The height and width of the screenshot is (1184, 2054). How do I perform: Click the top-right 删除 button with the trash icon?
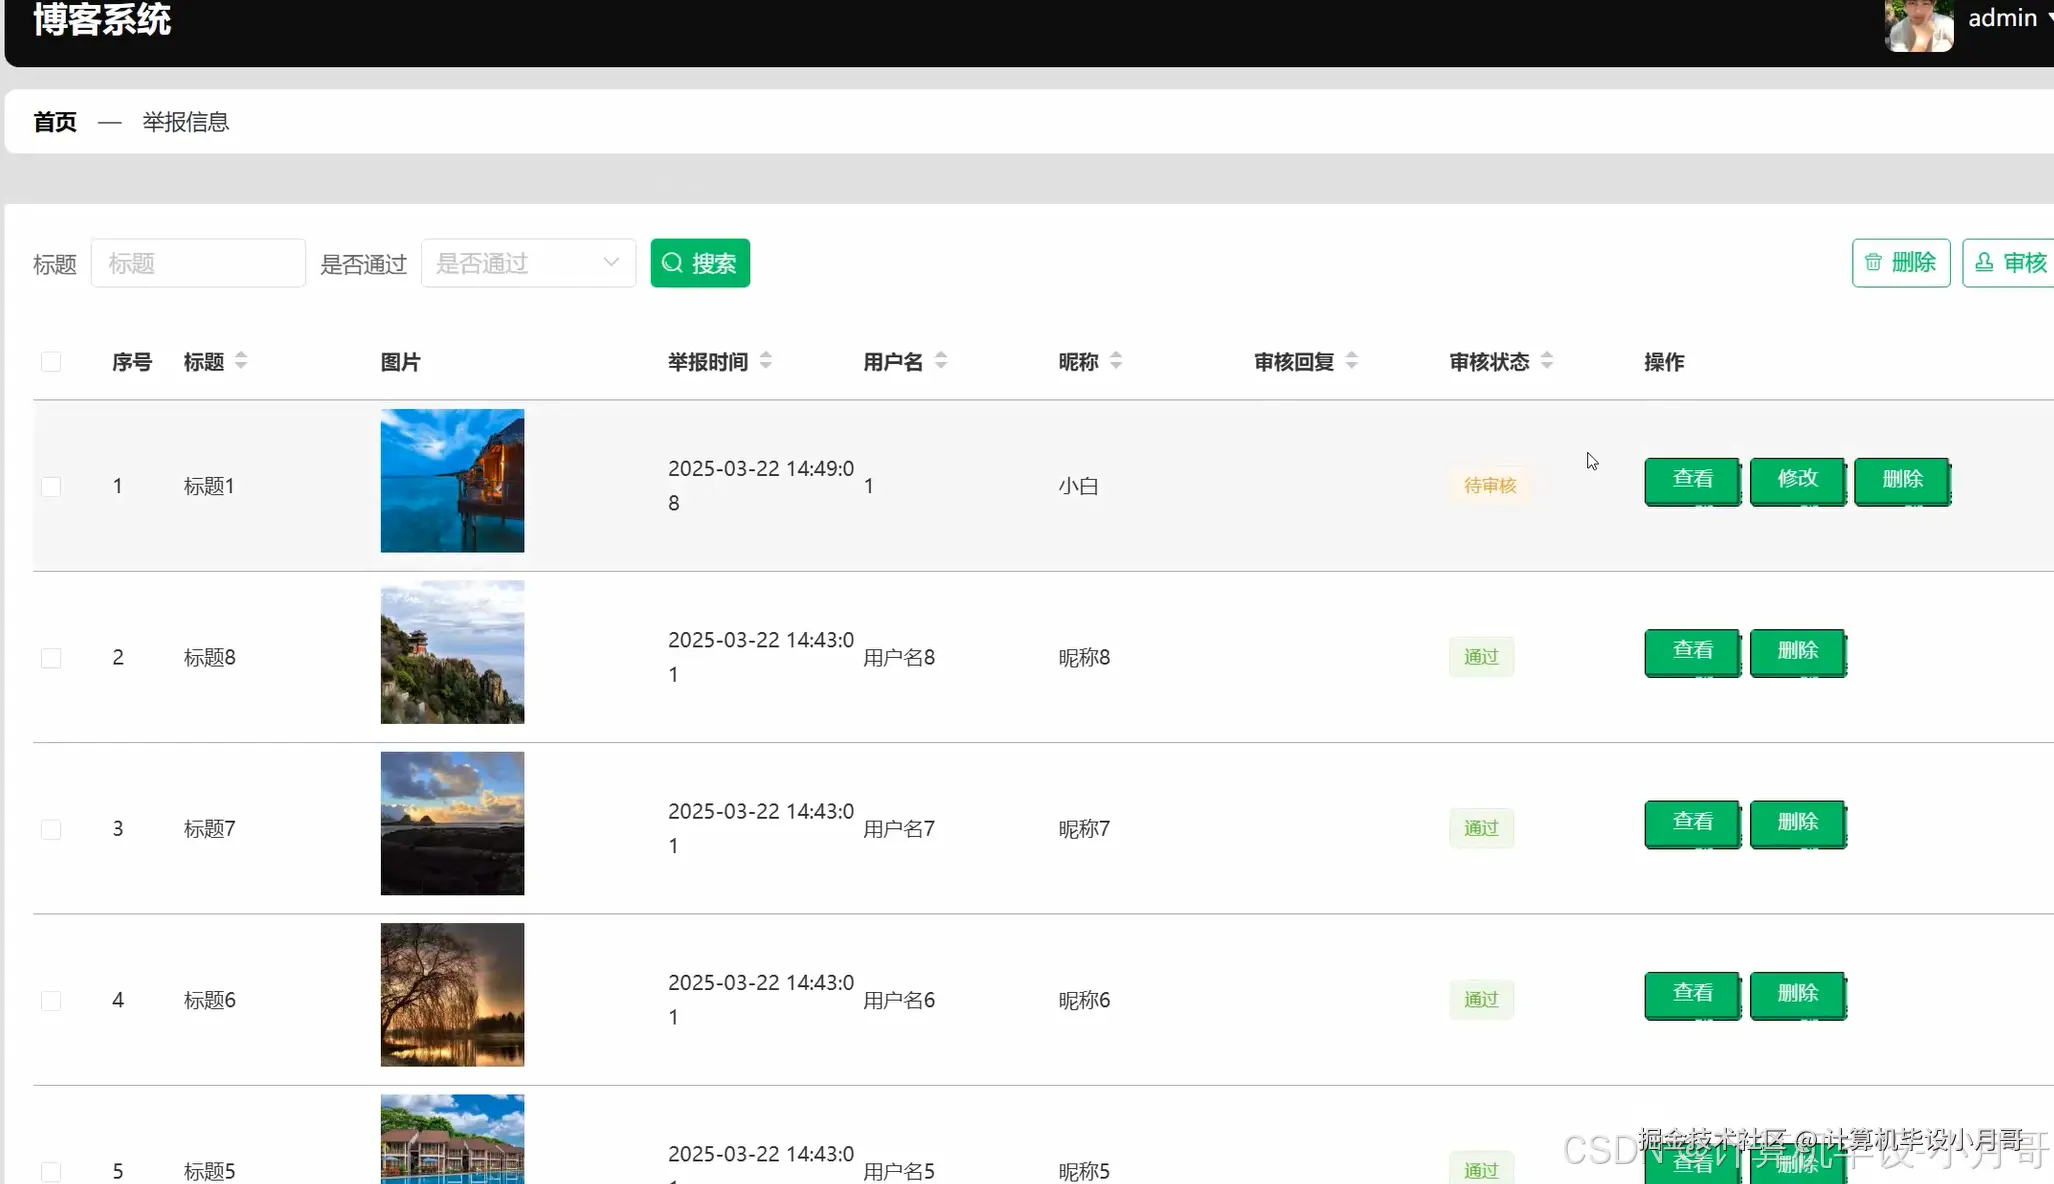[x=1900, y=263]
